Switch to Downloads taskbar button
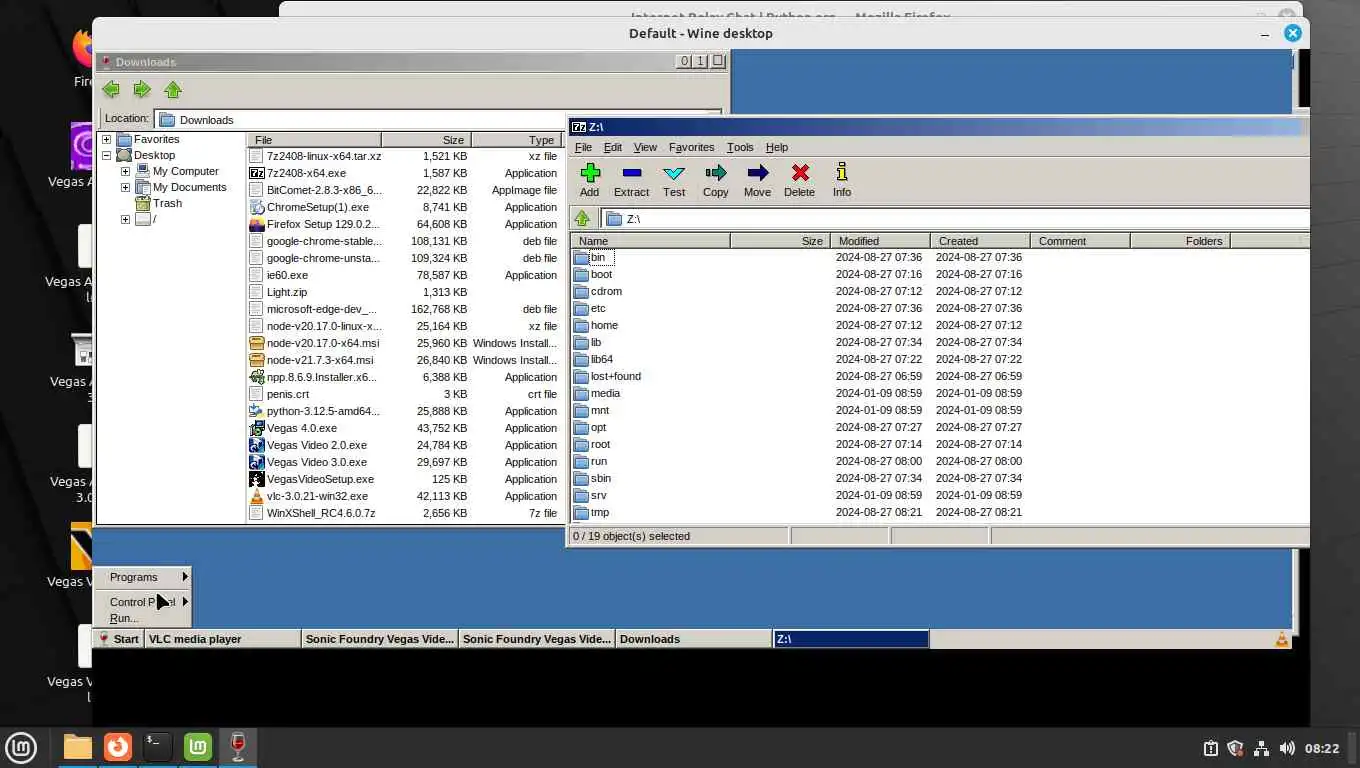The height and width of the screenshot is (768, 1360). 693,639
